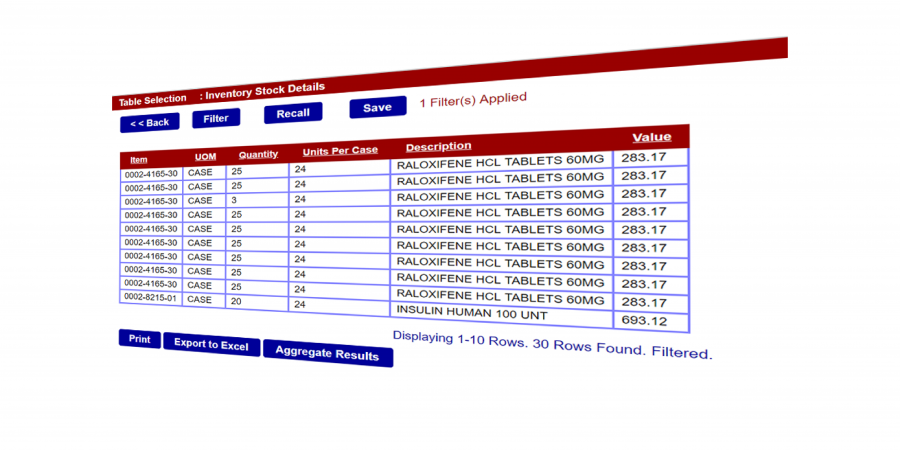
Task: Click Export to Excel
Action: 211,344
